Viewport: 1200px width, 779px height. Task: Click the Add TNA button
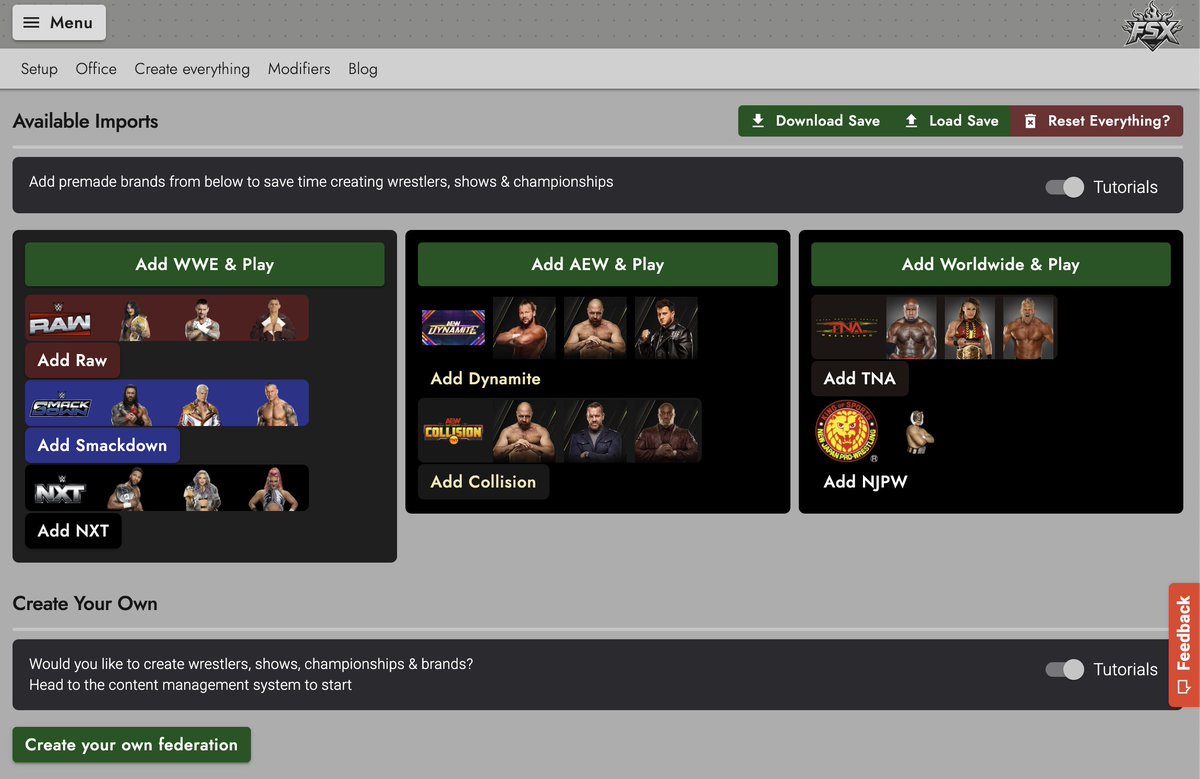point(860,379)
